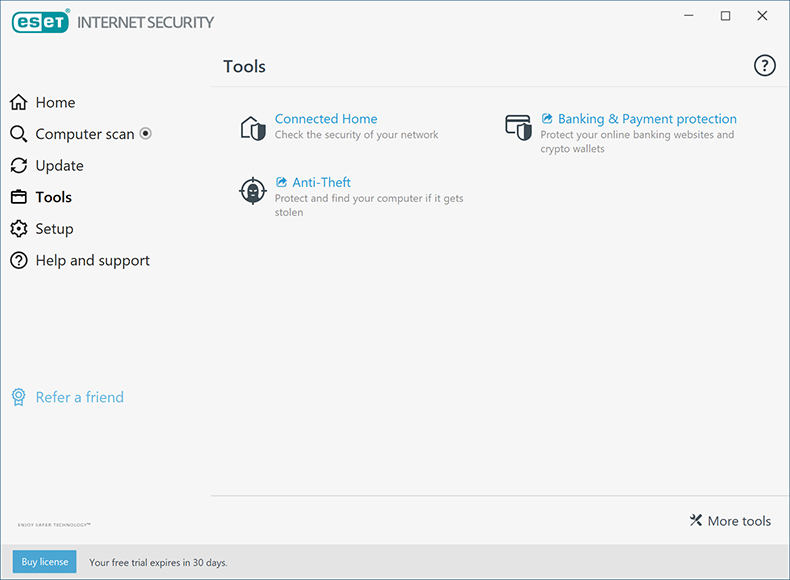
Task: Click the Connected Home house-shield icon
Action: (253, 128)
